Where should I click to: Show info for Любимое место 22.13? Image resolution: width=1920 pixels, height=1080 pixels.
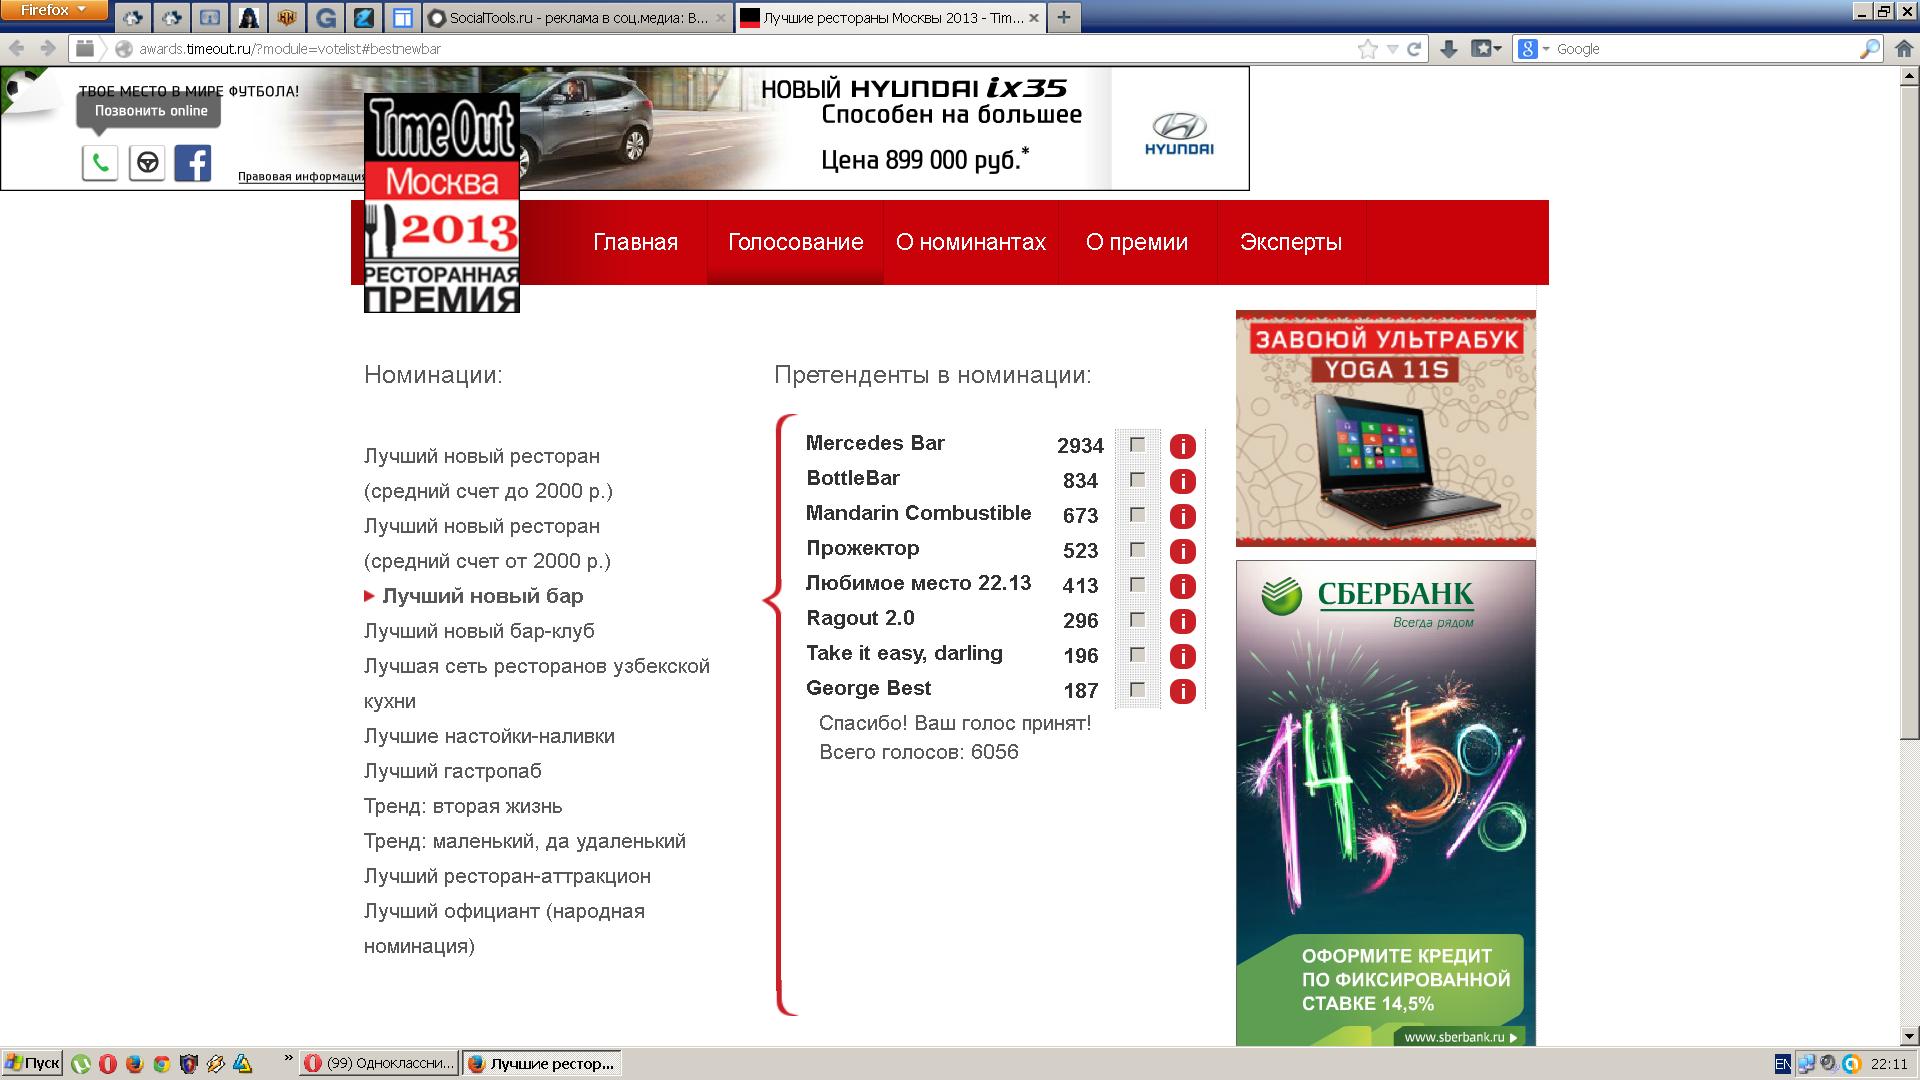pyautogui.click(x=1183, y=586)
